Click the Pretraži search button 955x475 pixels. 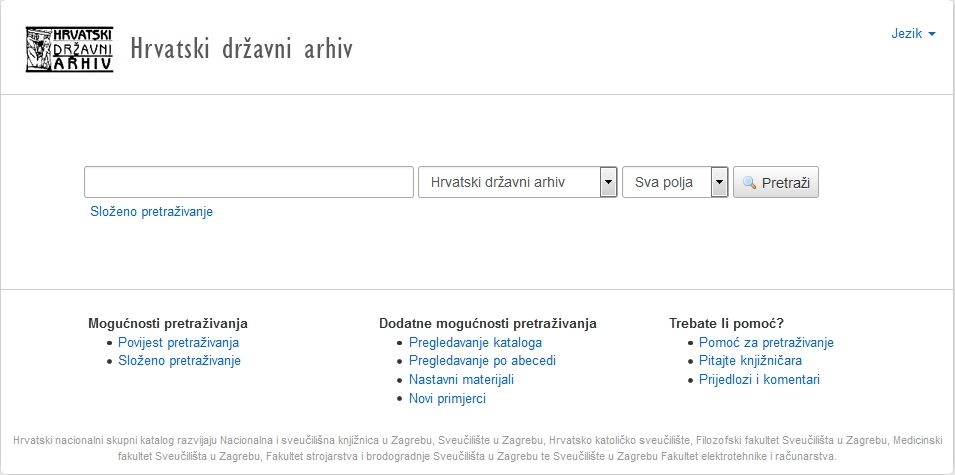pyautogui.click(x=775, y=182)
